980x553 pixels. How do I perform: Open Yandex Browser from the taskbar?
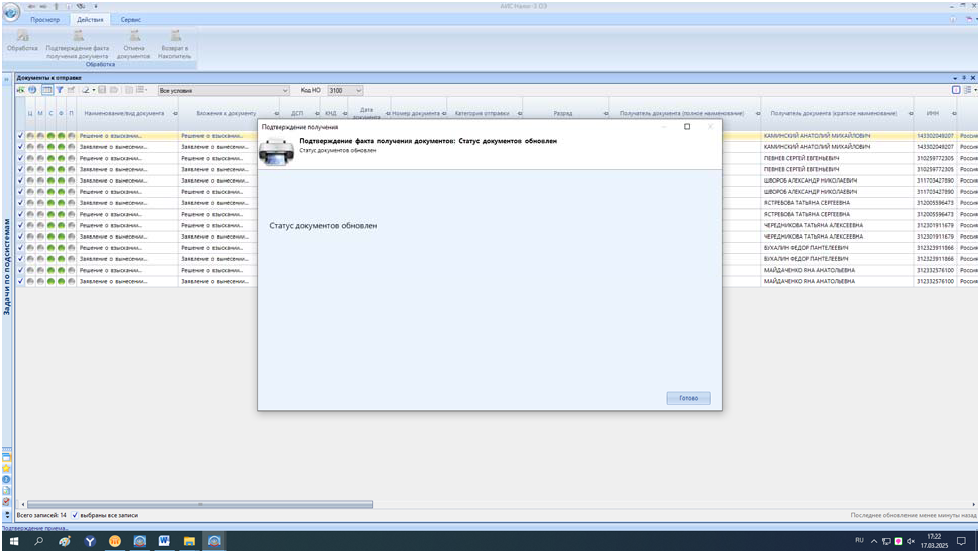(90, 541)
